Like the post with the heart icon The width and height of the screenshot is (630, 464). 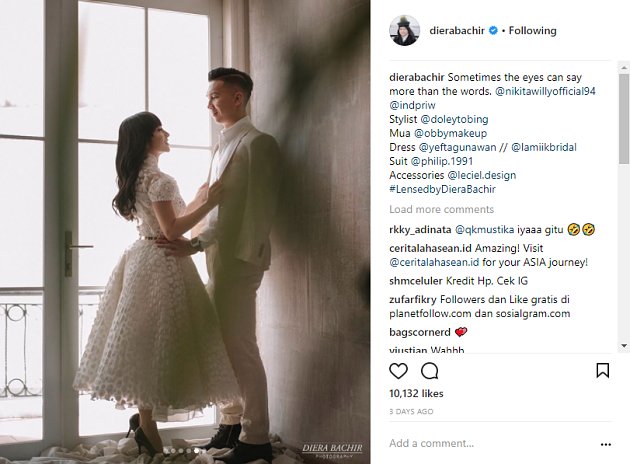pos(398,371)
